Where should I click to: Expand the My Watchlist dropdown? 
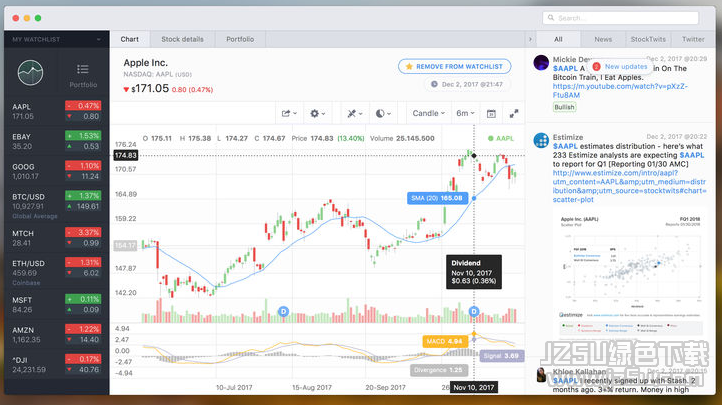click(57, 40)
